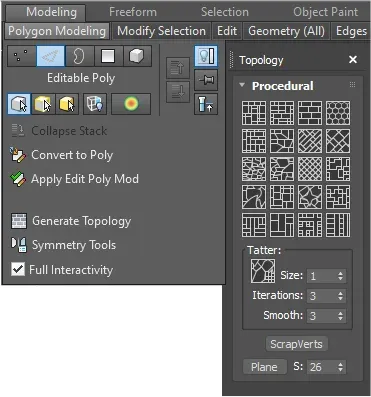Click the Tatter pattern icon

(x=263, y=271)
